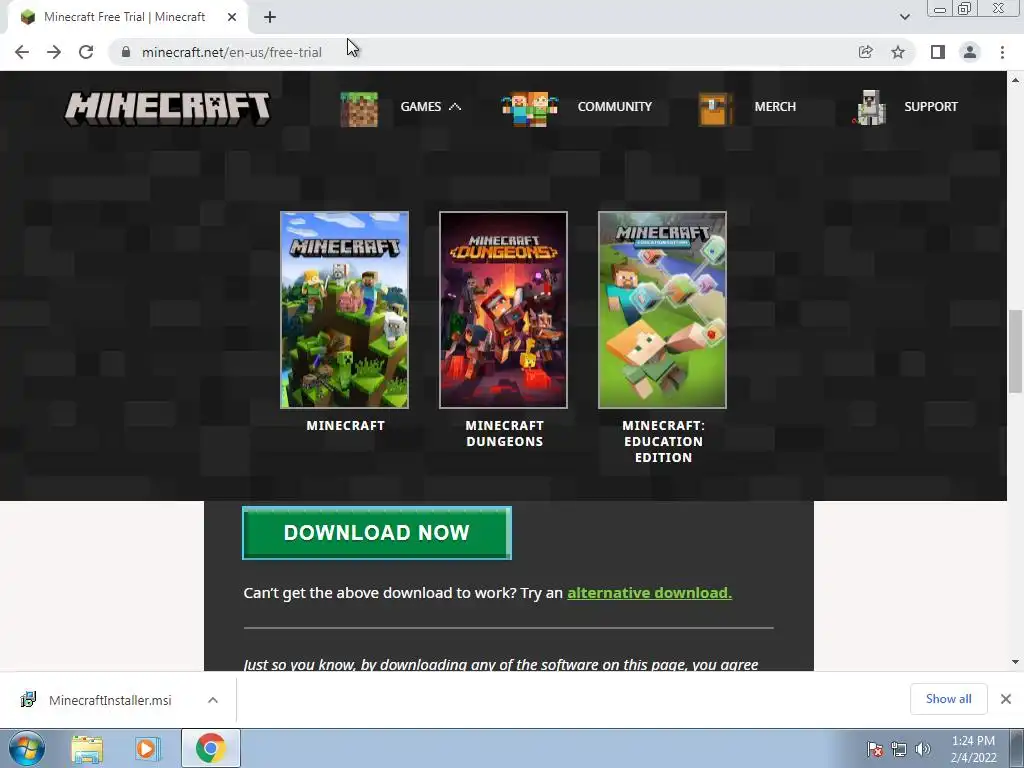
Task: Launch Windows Media Player from taskbar
Action: click(147, 748)
